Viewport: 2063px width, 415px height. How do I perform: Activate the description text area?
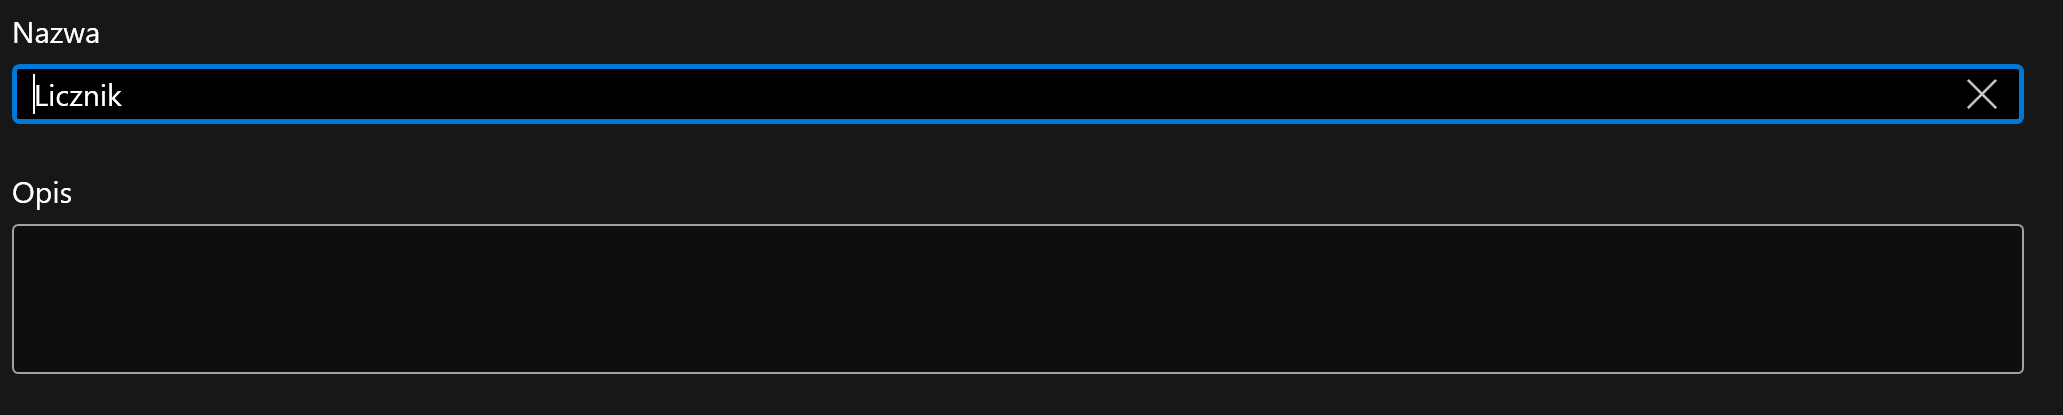tap(1017, 299)
